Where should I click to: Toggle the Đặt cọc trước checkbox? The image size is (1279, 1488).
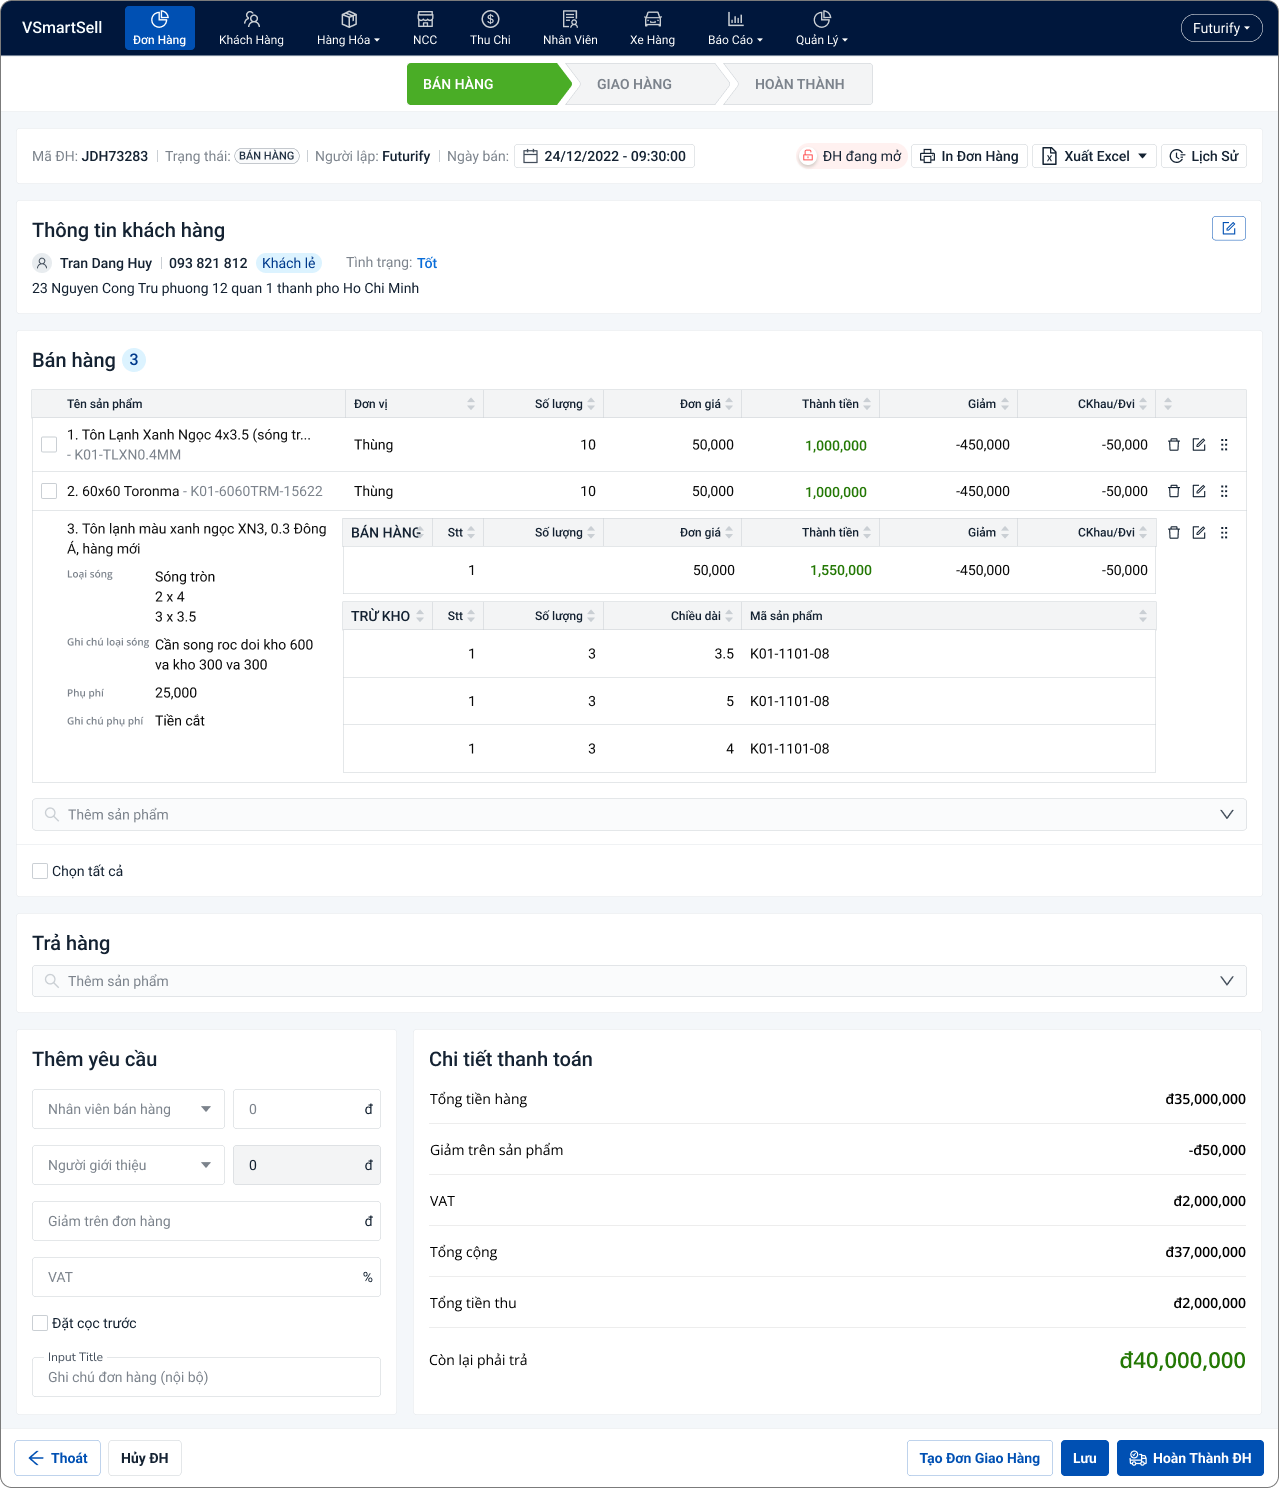[x=41, y=1323]
